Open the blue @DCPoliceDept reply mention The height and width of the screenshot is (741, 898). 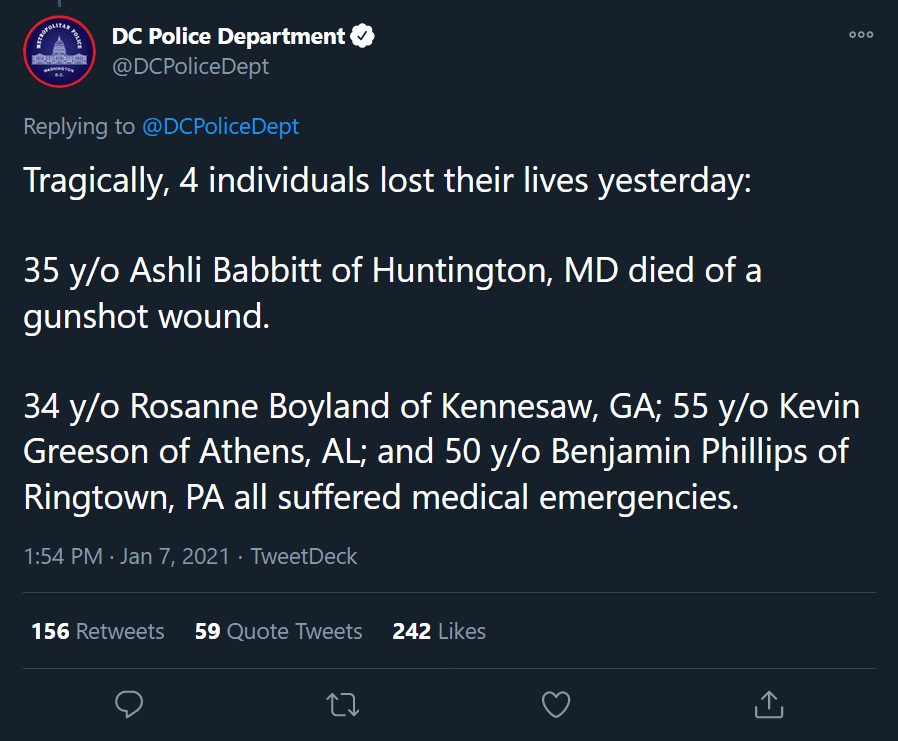point(220,126)
